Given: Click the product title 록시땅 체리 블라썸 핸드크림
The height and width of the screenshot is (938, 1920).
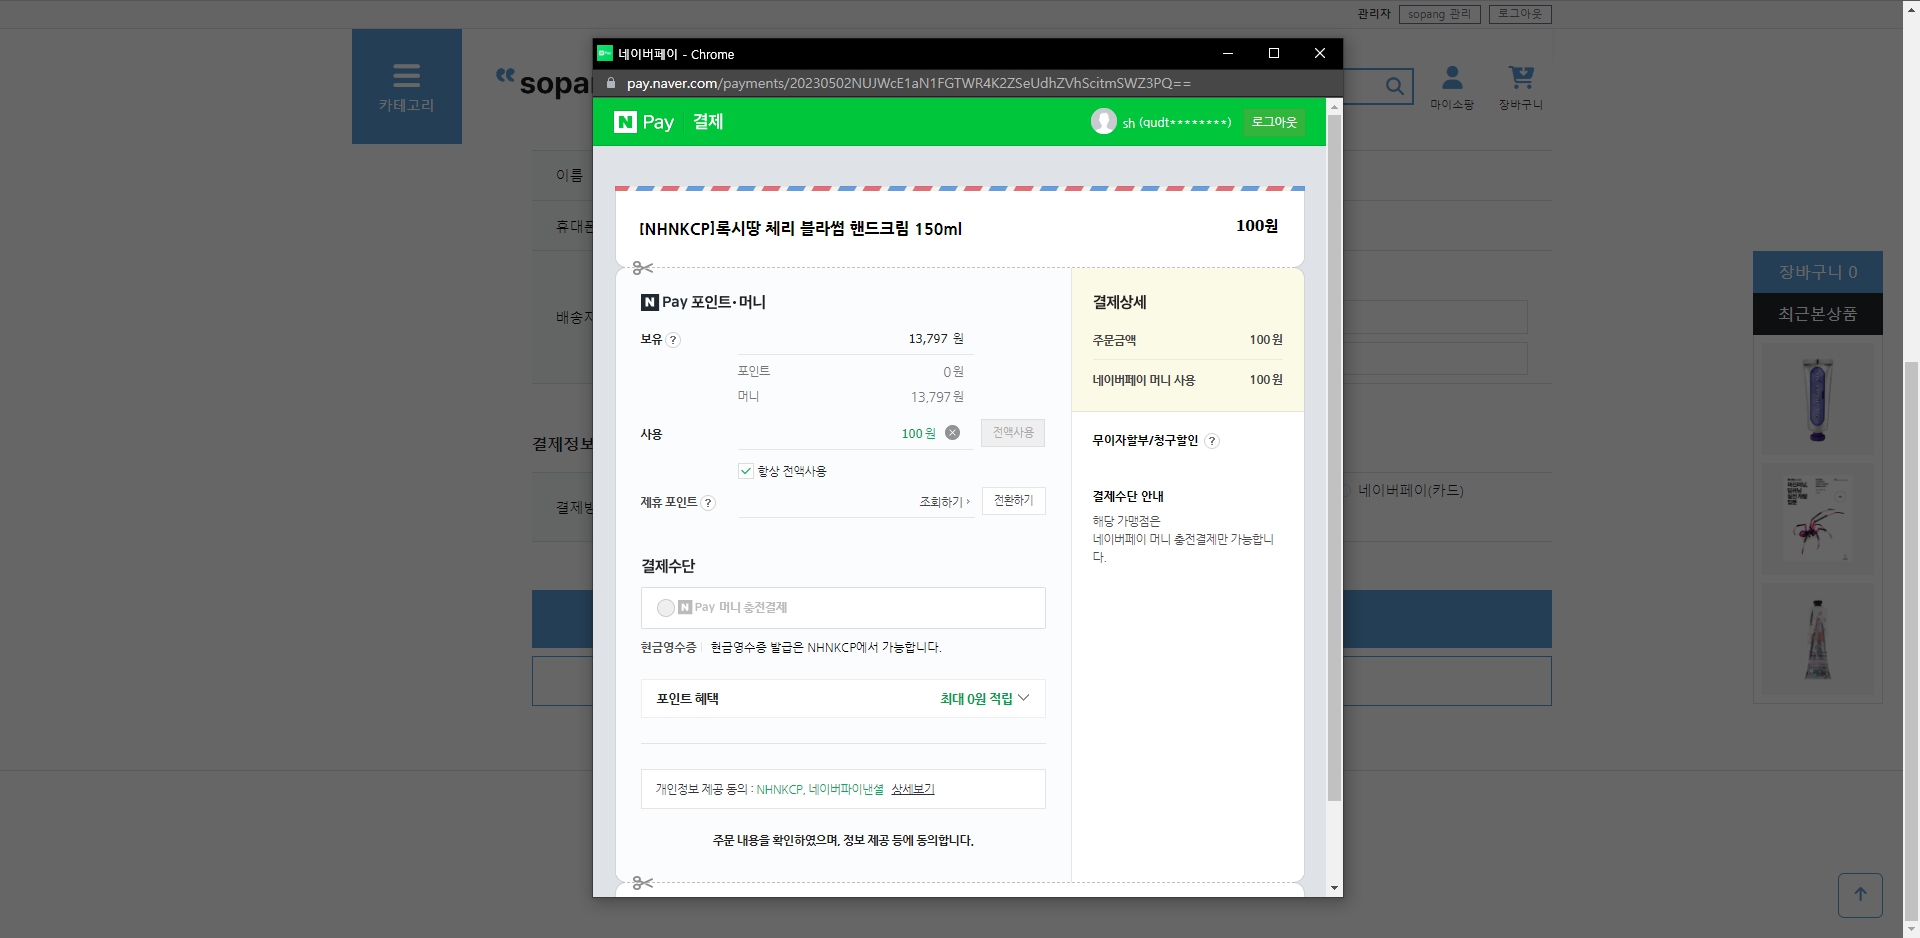Looking at the screenshot, I should (800, 229).
